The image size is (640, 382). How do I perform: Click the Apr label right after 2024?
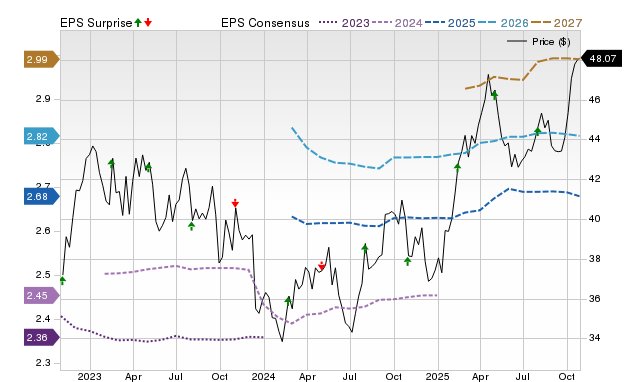tap(307, 376)
